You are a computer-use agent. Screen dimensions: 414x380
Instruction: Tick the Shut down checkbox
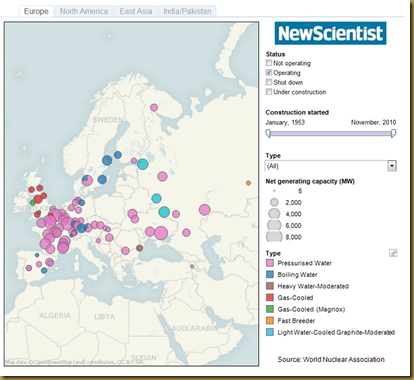tap(269, 82)
